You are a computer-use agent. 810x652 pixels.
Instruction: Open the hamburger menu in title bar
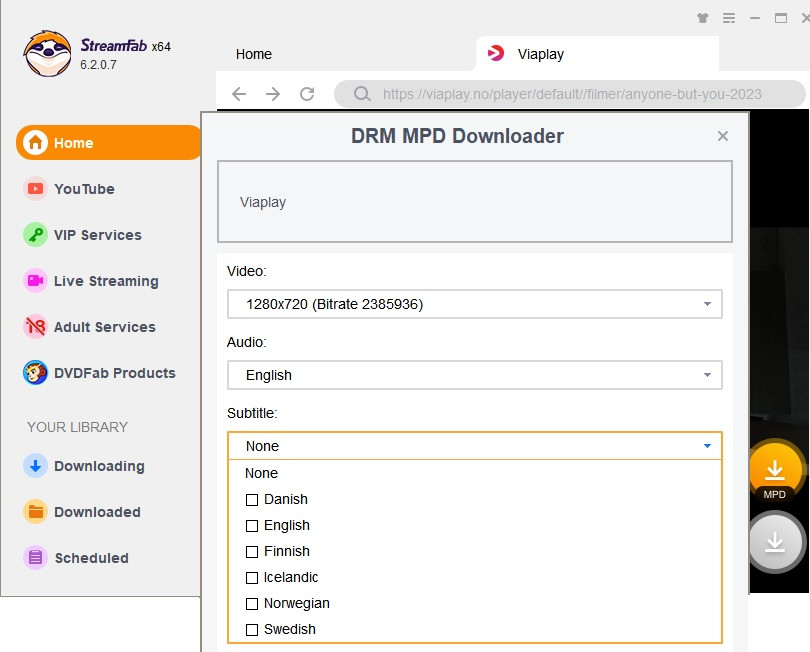729,18
